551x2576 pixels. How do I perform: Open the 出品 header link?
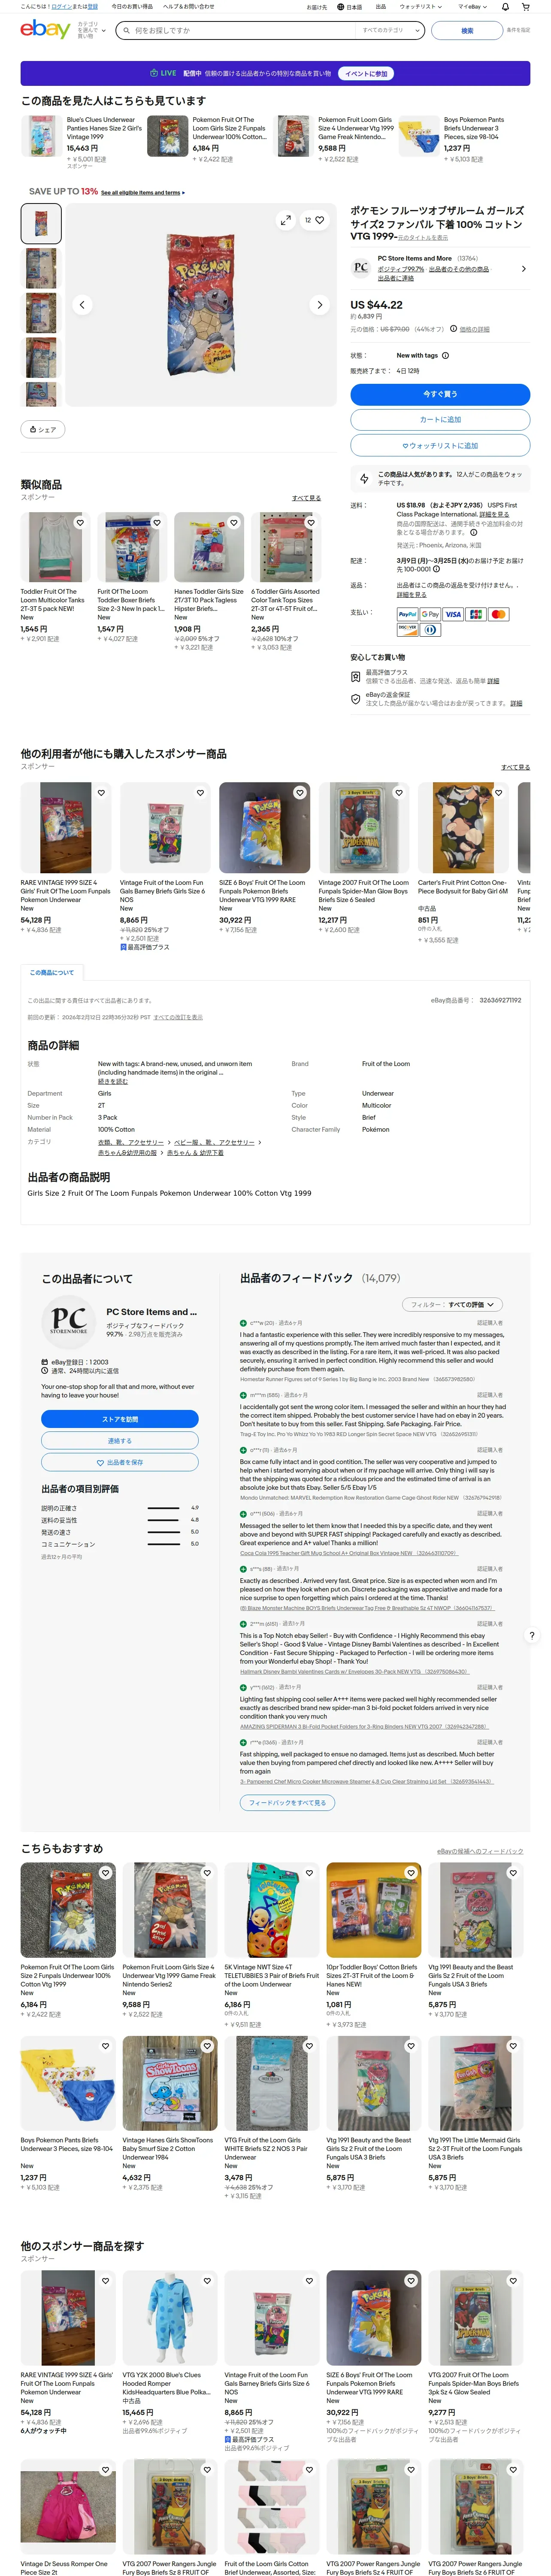(380, 6)
